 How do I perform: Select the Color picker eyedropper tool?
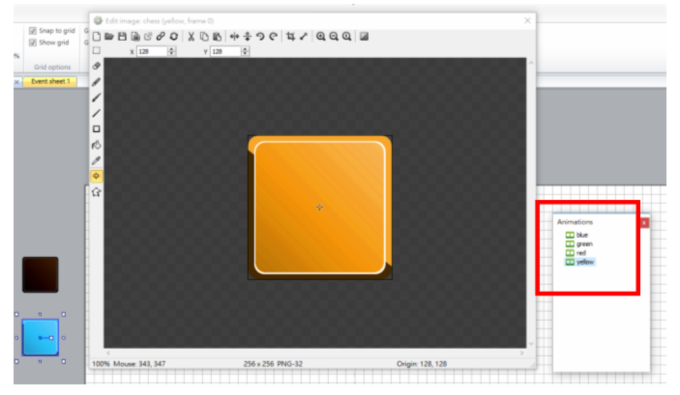(96, 160)
